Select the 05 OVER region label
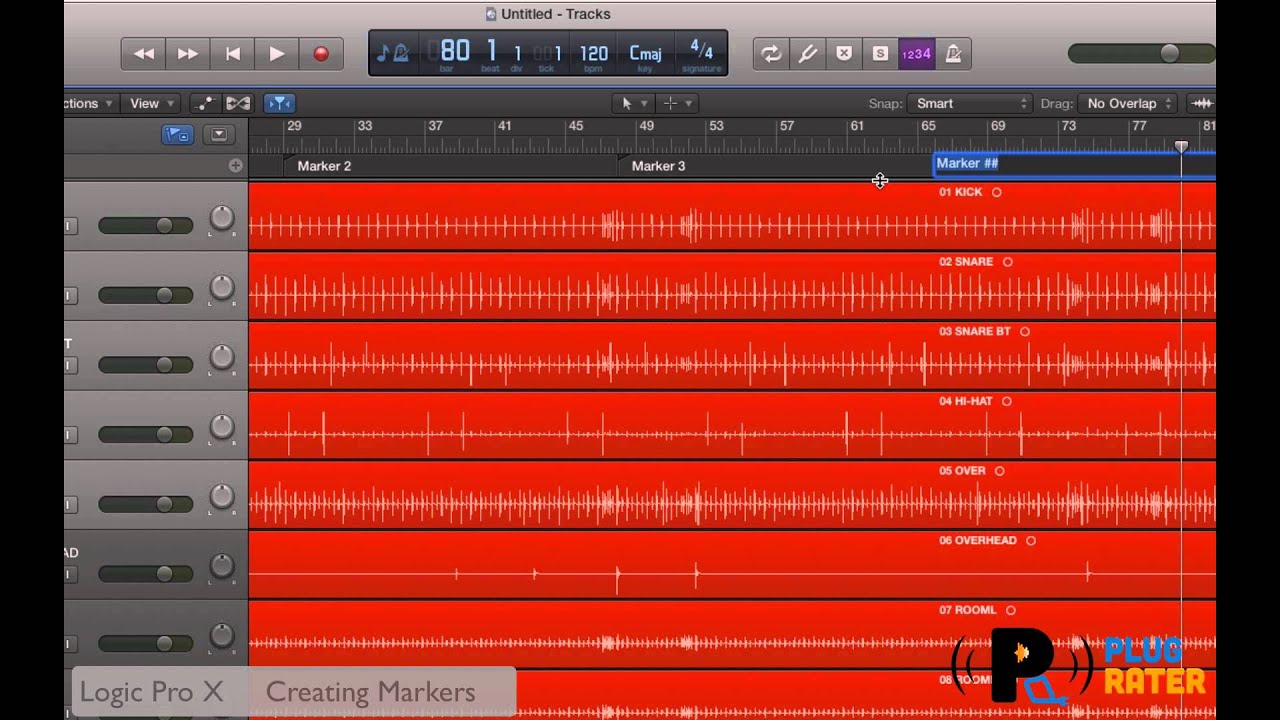This screenshot has height=720, width=1280. [962, 471]
